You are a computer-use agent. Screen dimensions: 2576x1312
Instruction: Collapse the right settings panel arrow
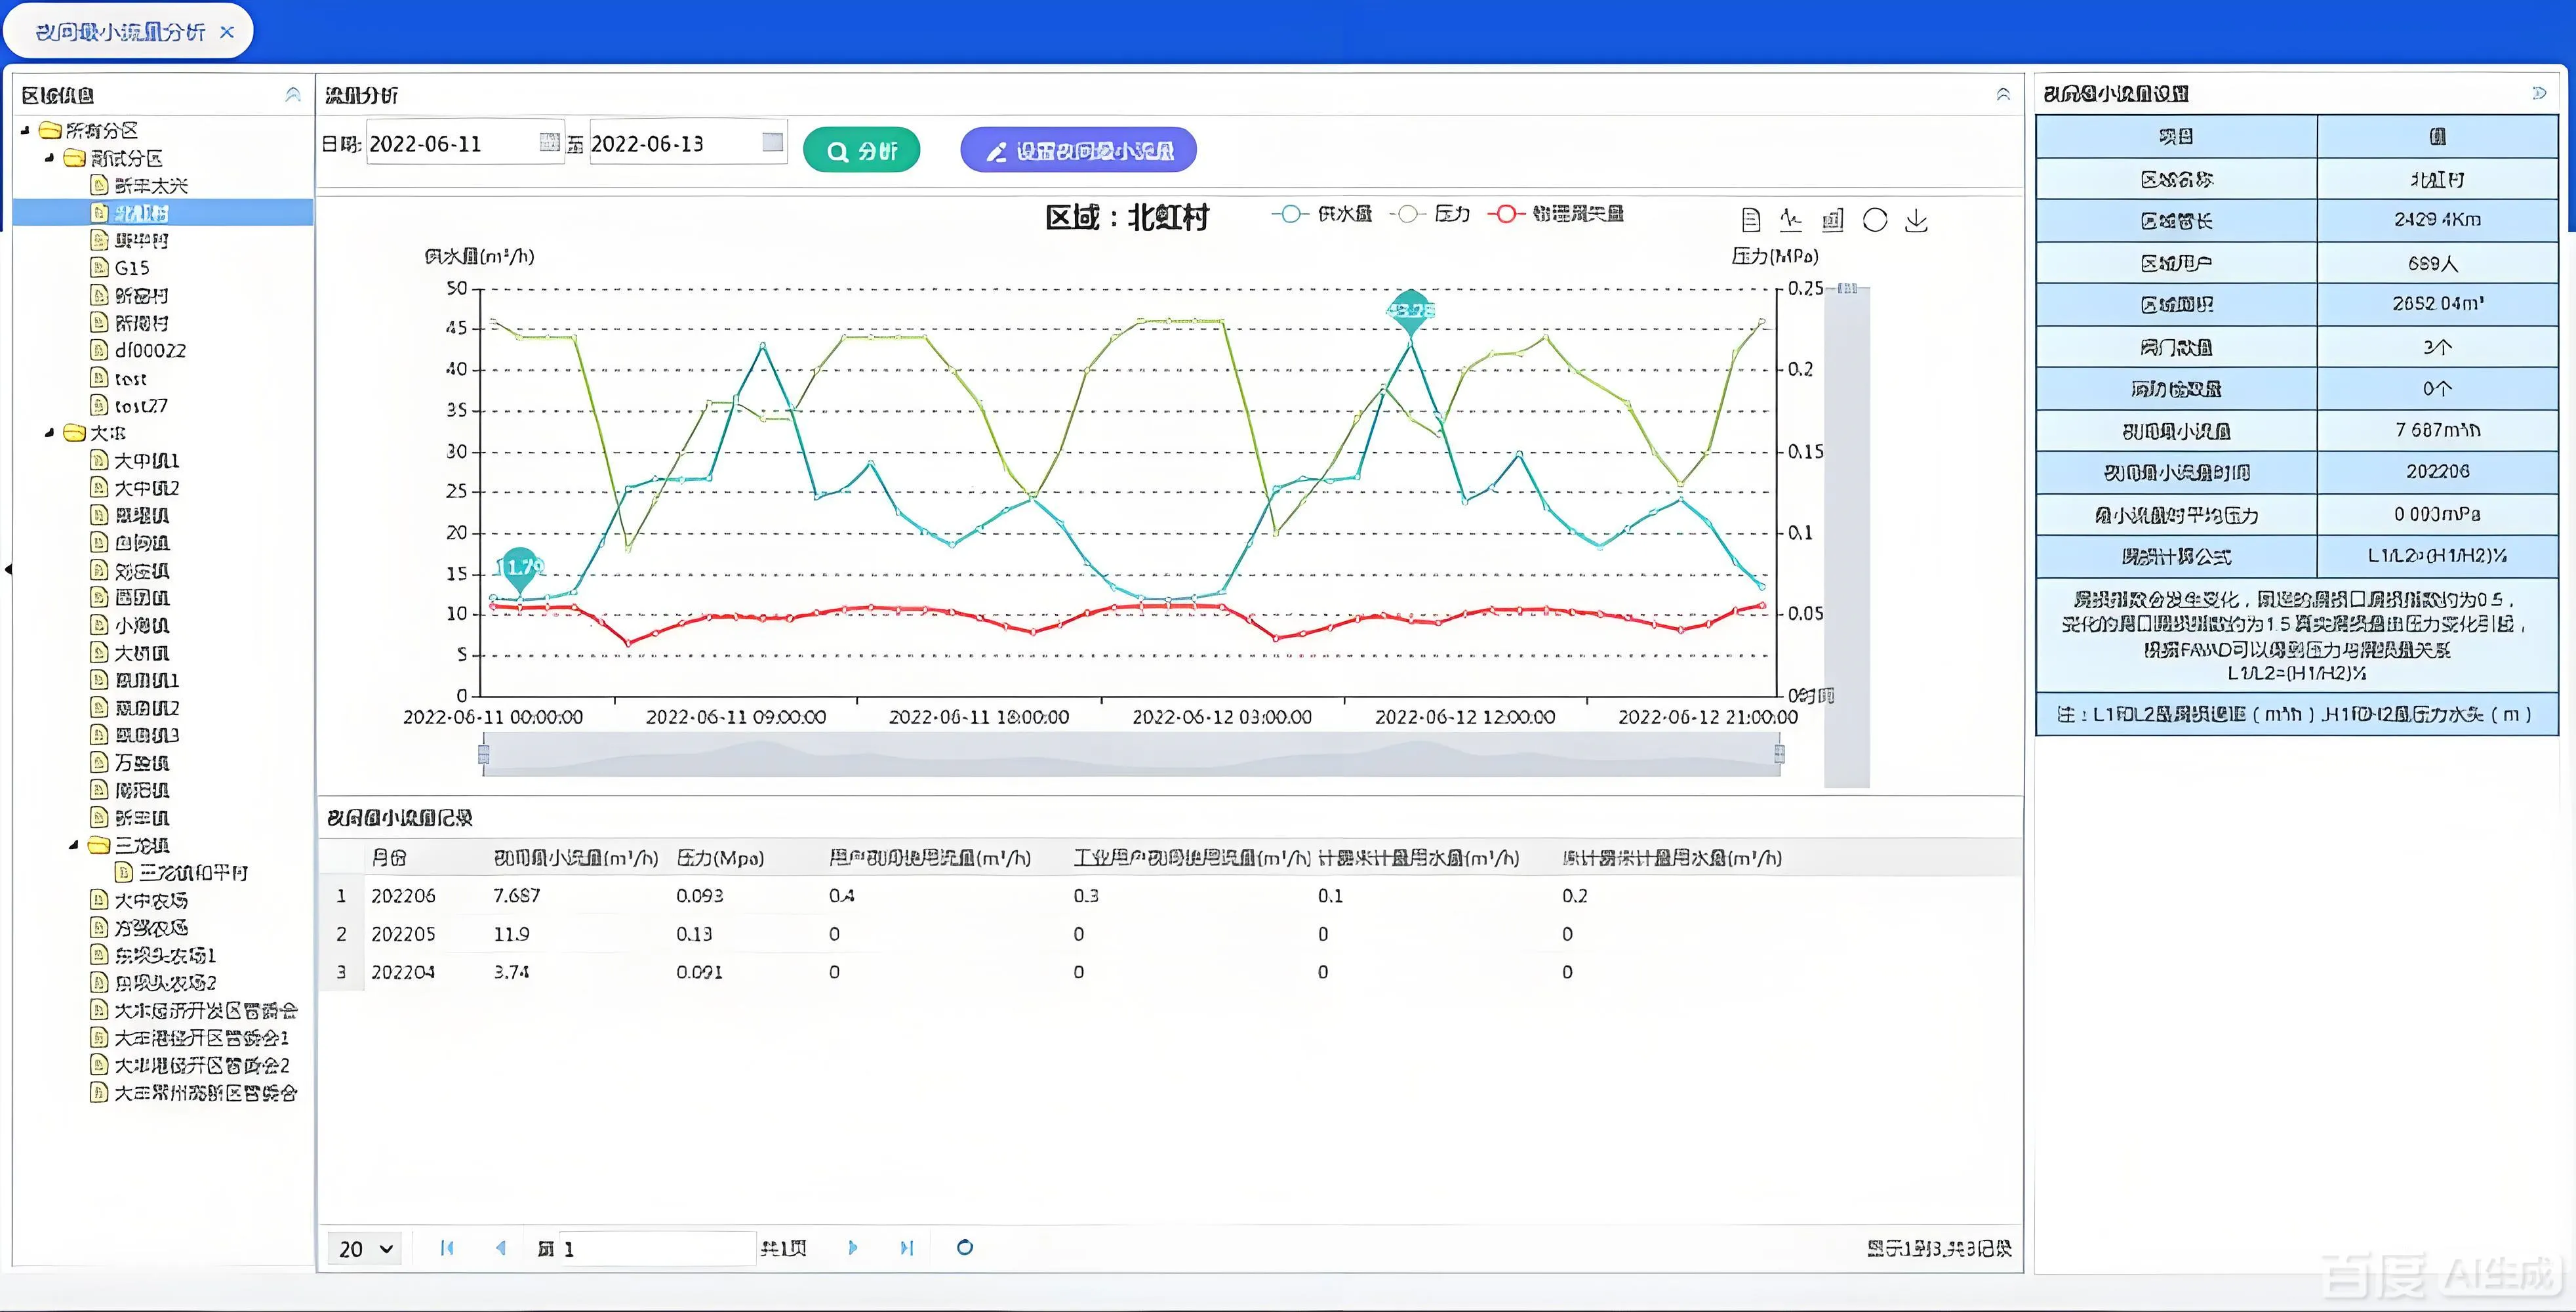(x=2540, y=93)
